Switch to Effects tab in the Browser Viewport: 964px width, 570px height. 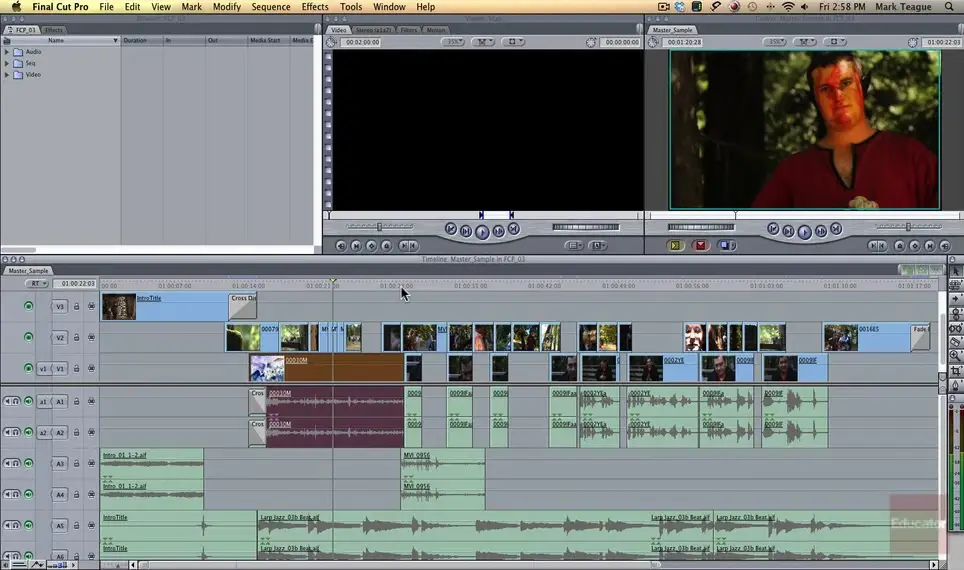(x=53, y=30)
